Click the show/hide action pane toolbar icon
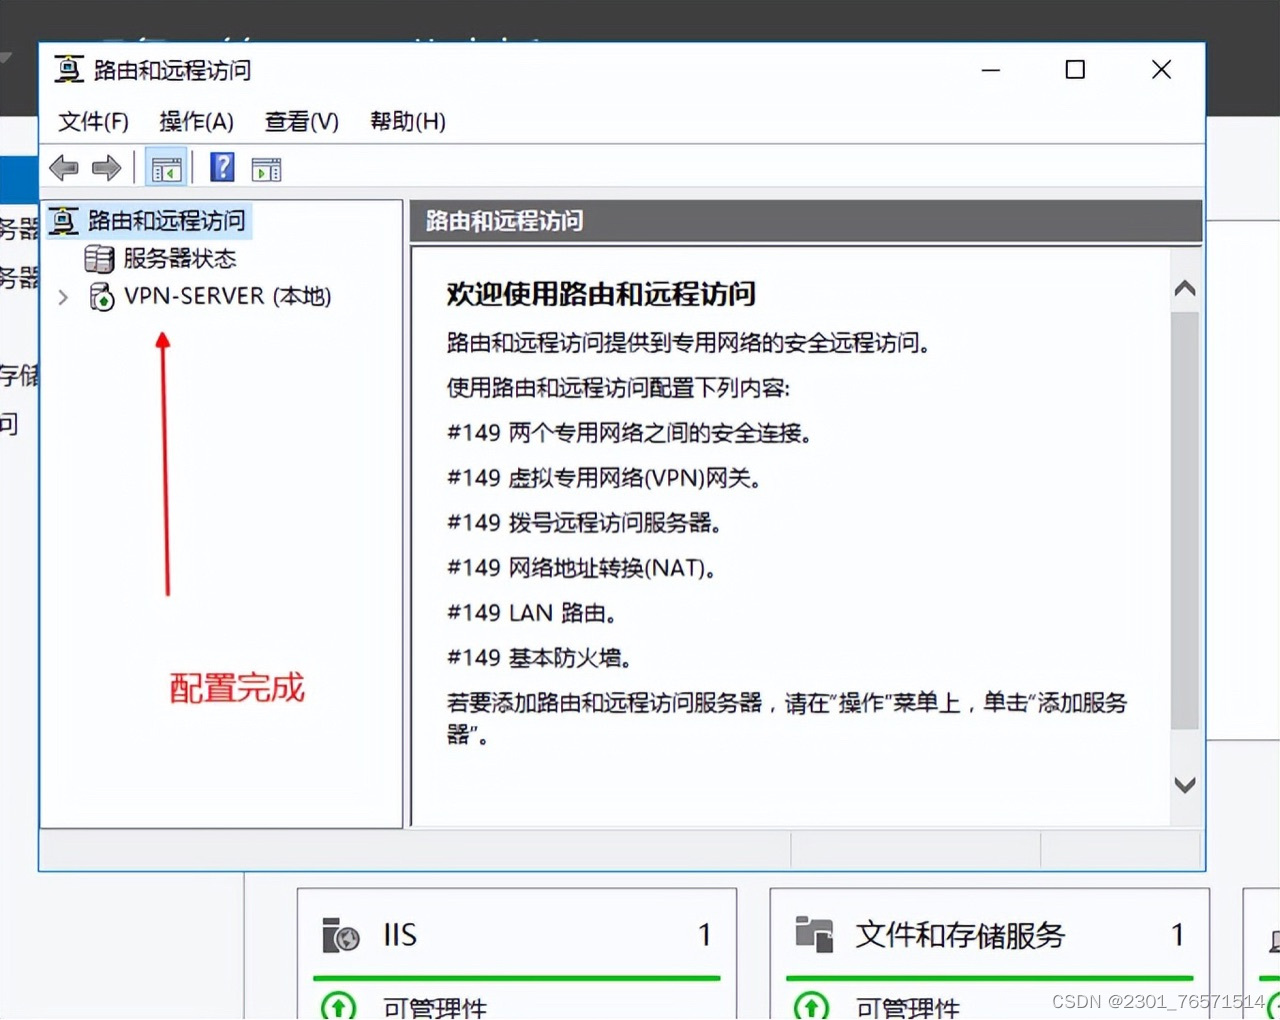 [x=266, y=167]
